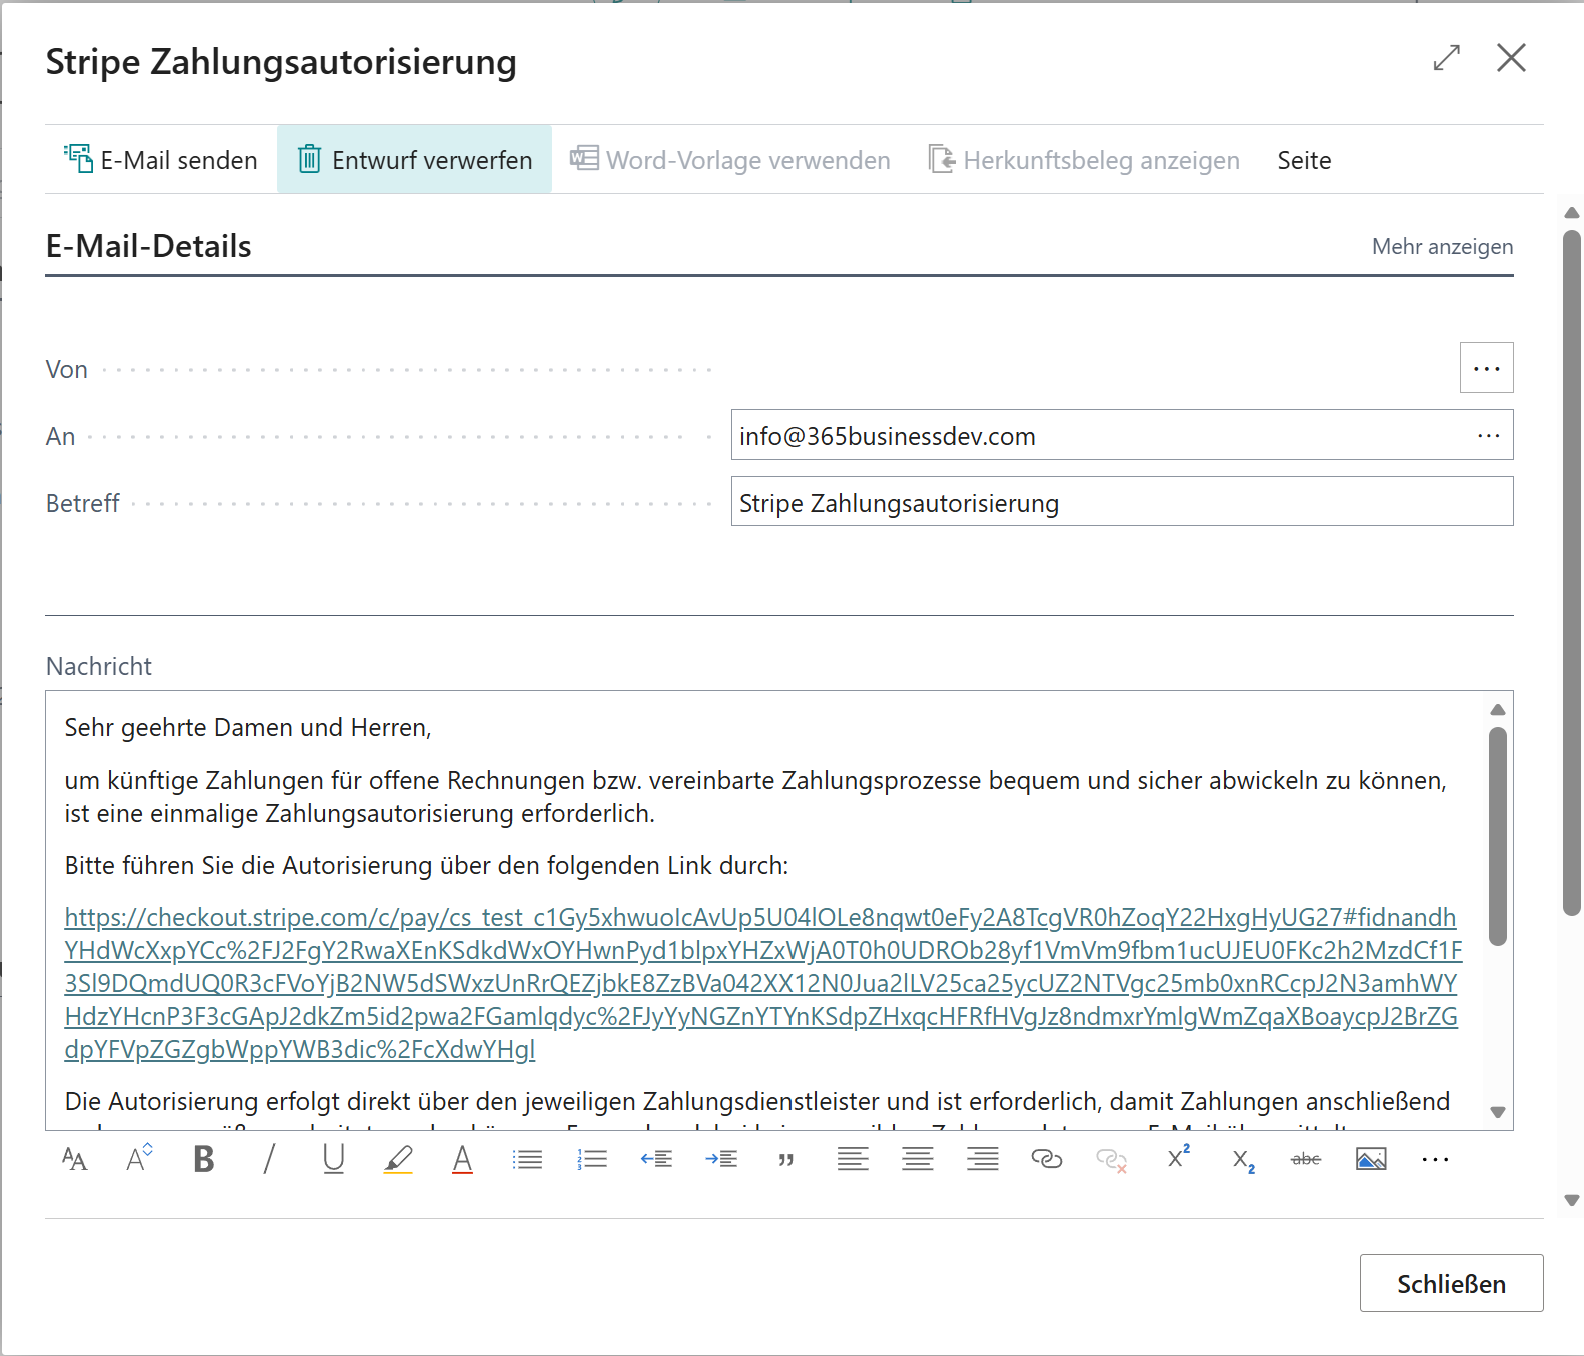Click the Betreff subject input field
The image size is (1584, 1356).
click(x=1120, y=502)
